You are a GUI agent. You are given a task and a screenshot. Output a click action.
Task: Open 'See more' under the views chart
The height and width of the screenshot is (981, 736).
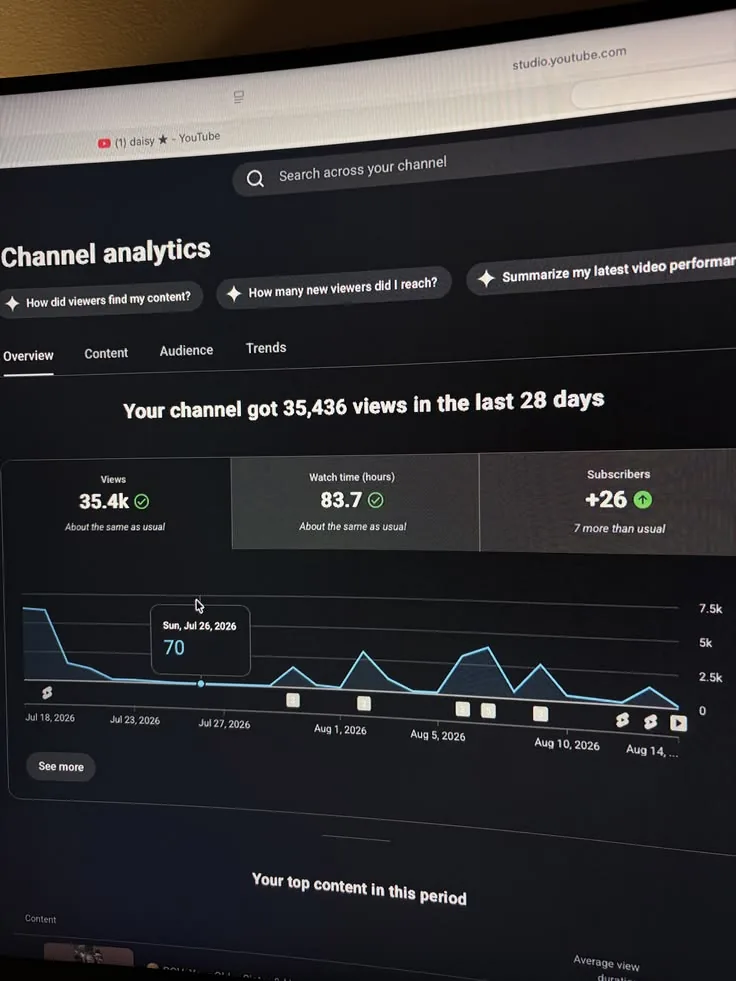point(61,766)
